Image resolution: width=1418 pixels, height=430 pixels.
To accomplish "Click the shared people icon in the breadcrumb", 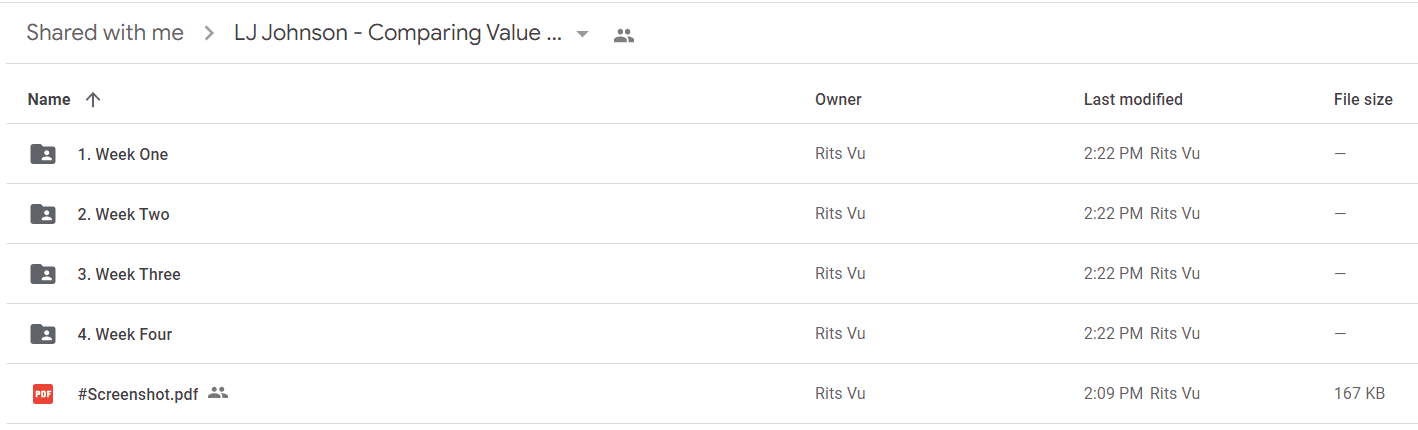I will pyautogui.click(x=624, y=35).
